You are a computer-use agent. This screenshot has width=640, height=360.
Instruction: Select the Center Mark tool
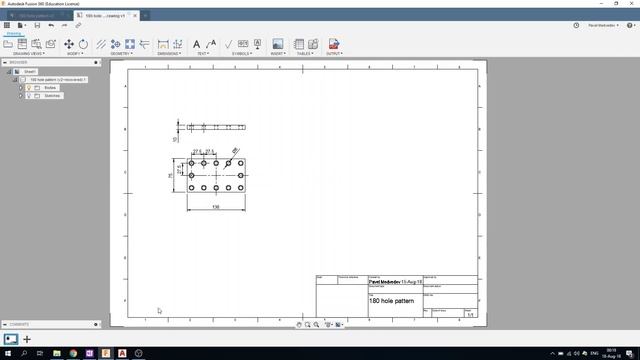116,44
